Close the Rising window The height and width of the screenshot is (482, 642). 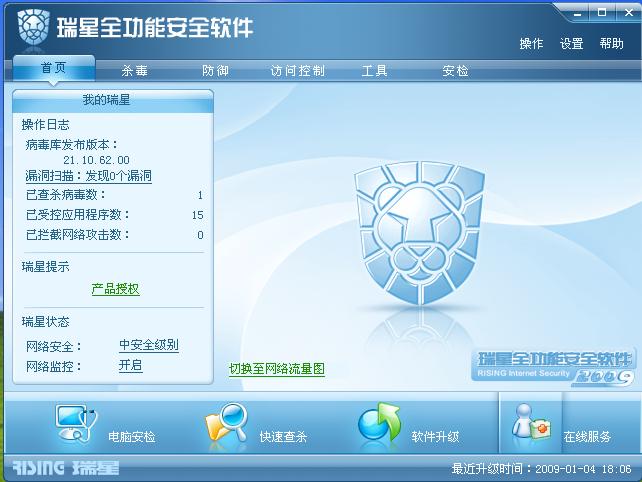pos(629,13)
